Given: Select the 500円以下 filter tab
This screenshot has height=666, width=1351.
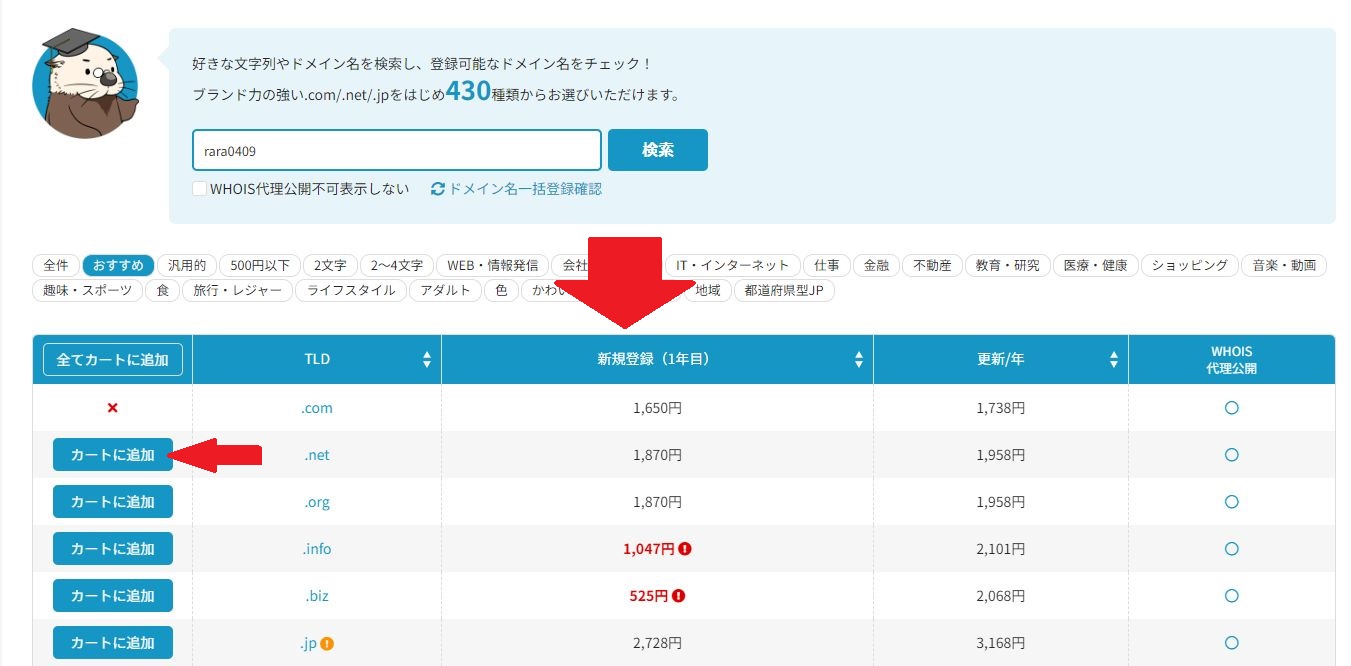Looking at the screenshot, I should (259, 265).
